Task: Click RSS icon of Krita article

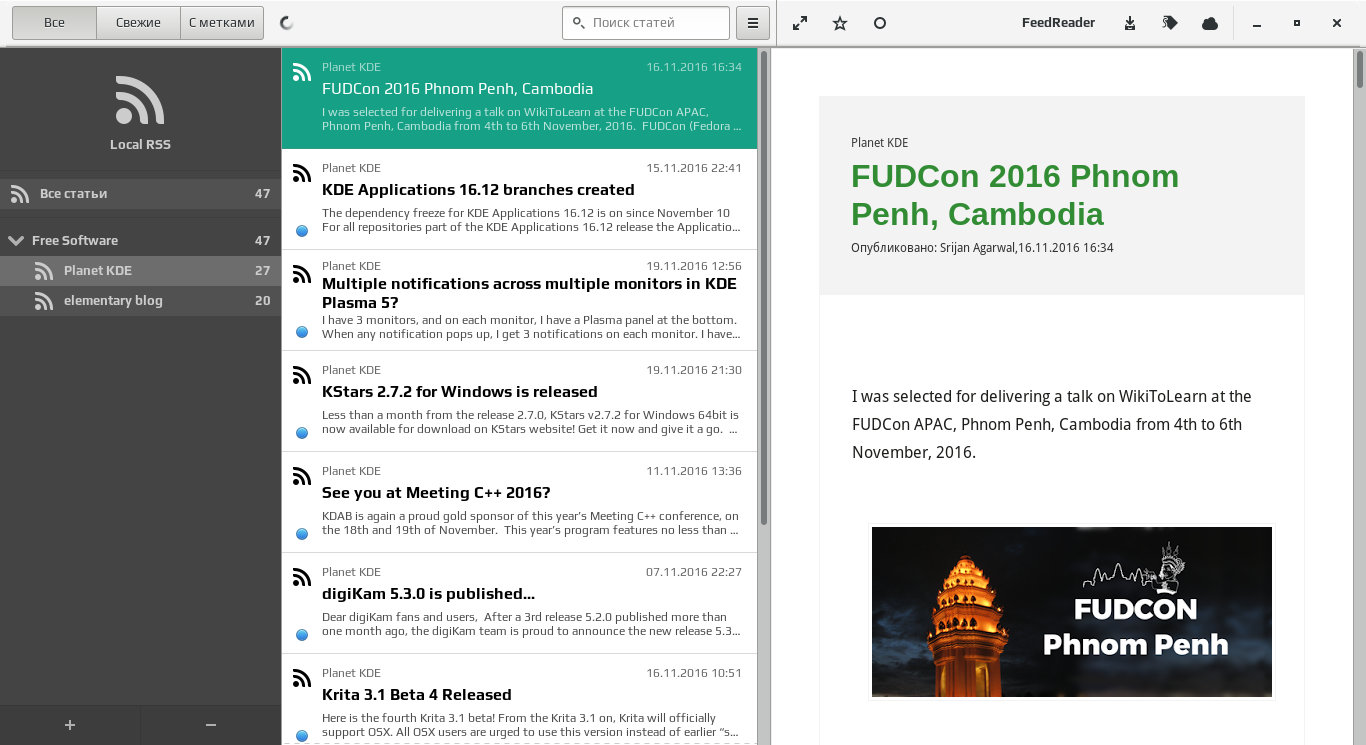Action: (302, 678)
